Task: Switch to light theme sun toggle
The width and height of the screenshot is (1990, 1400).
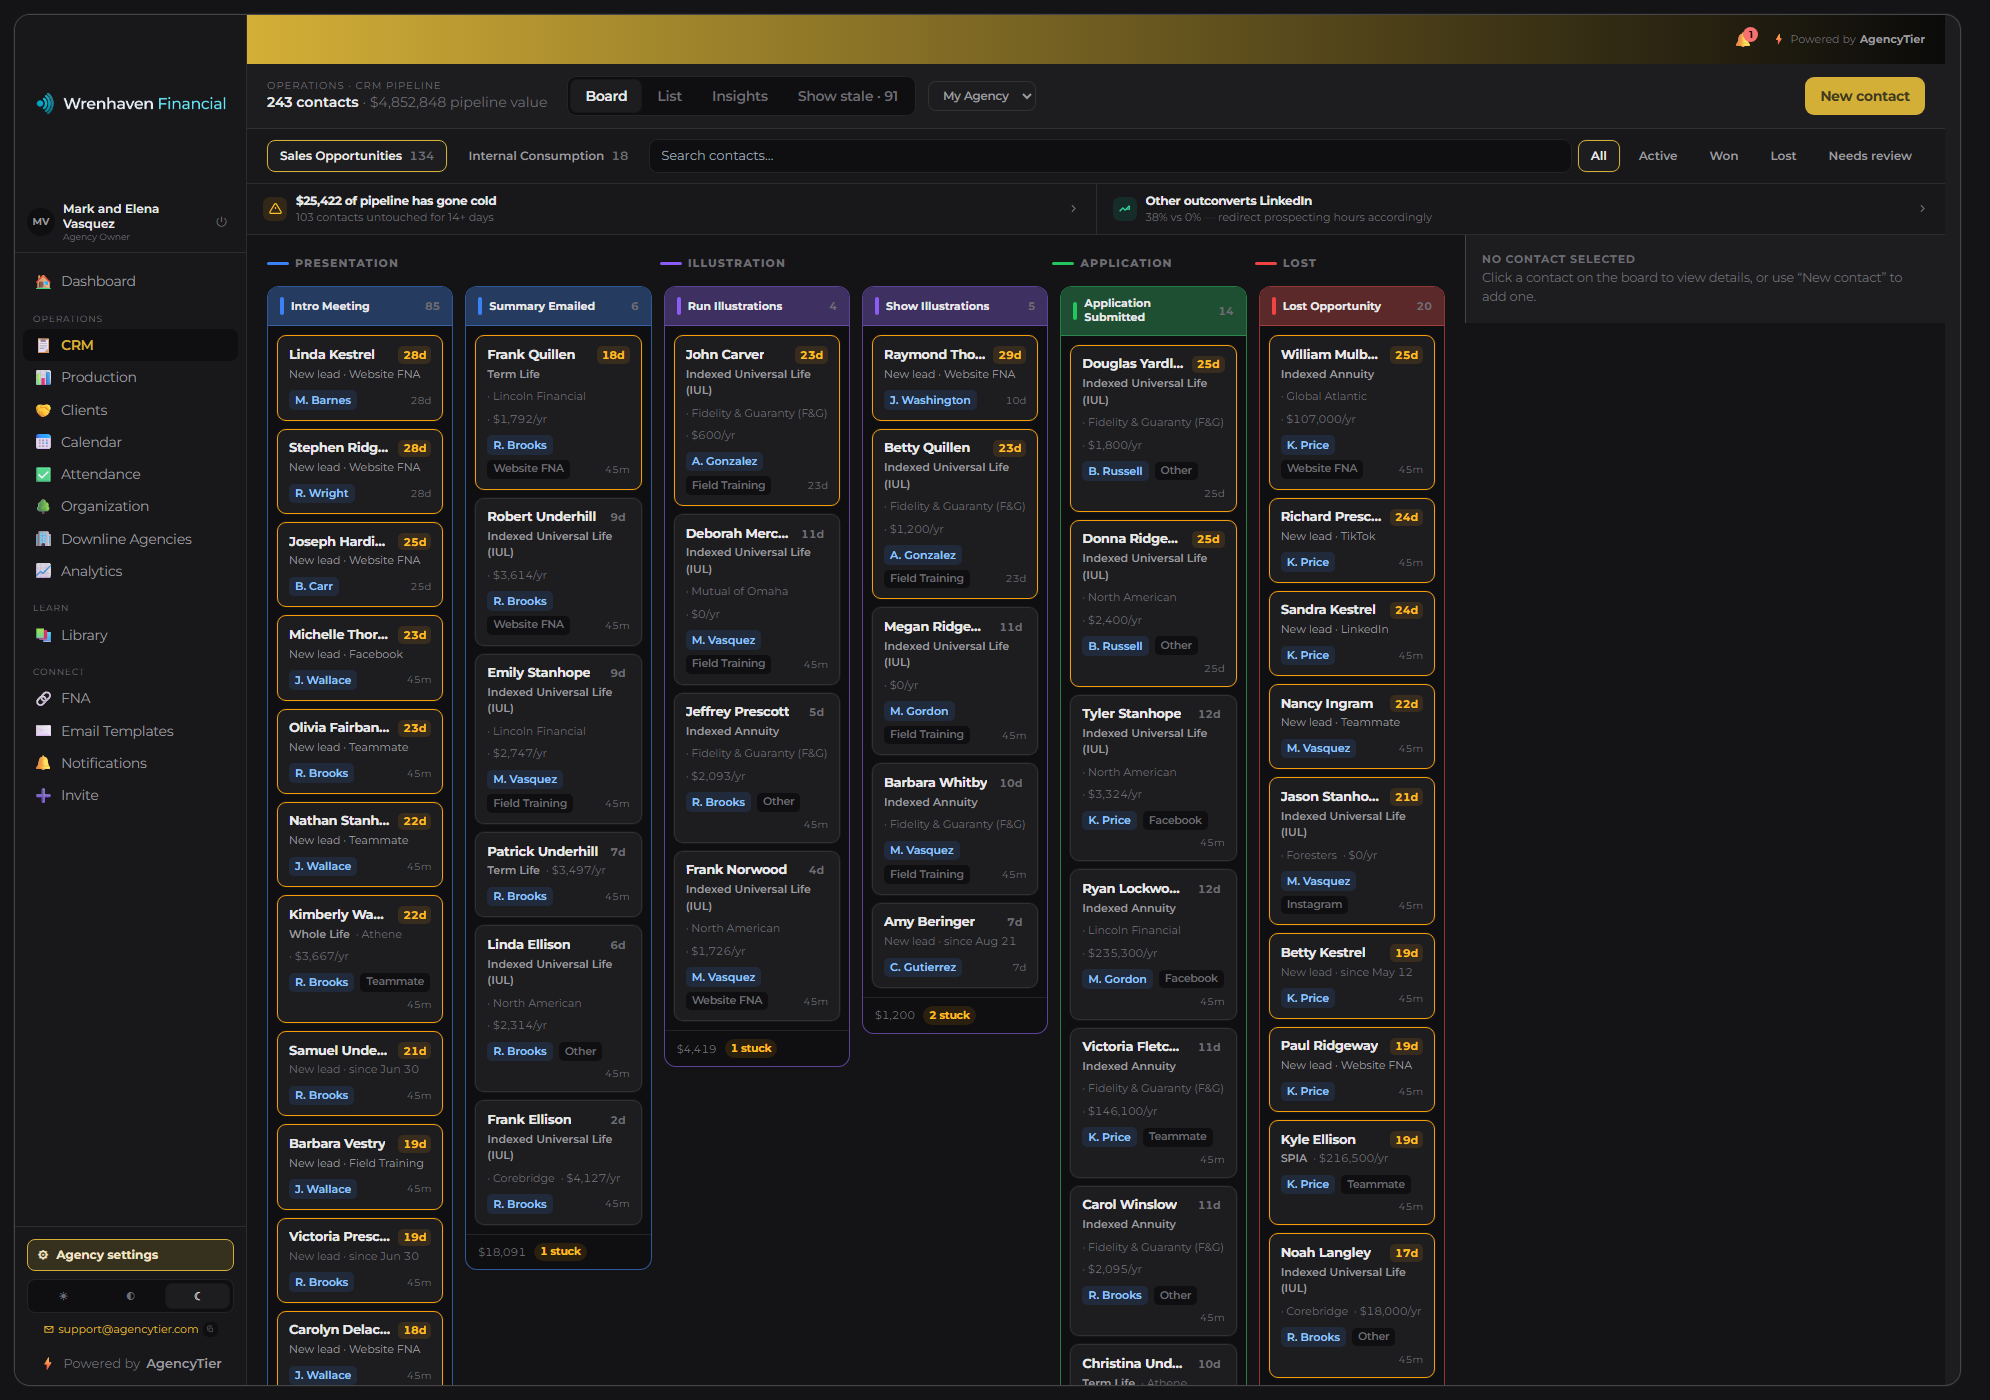Action: pyautogui.click(x=63, y=1296)
